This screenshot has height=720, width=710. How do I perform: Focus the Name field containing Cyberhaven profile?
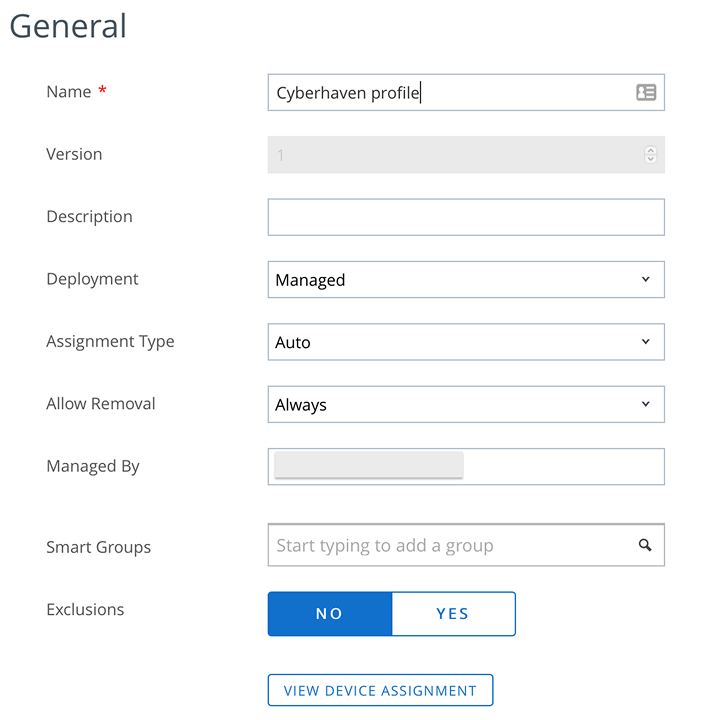[450, 93]
